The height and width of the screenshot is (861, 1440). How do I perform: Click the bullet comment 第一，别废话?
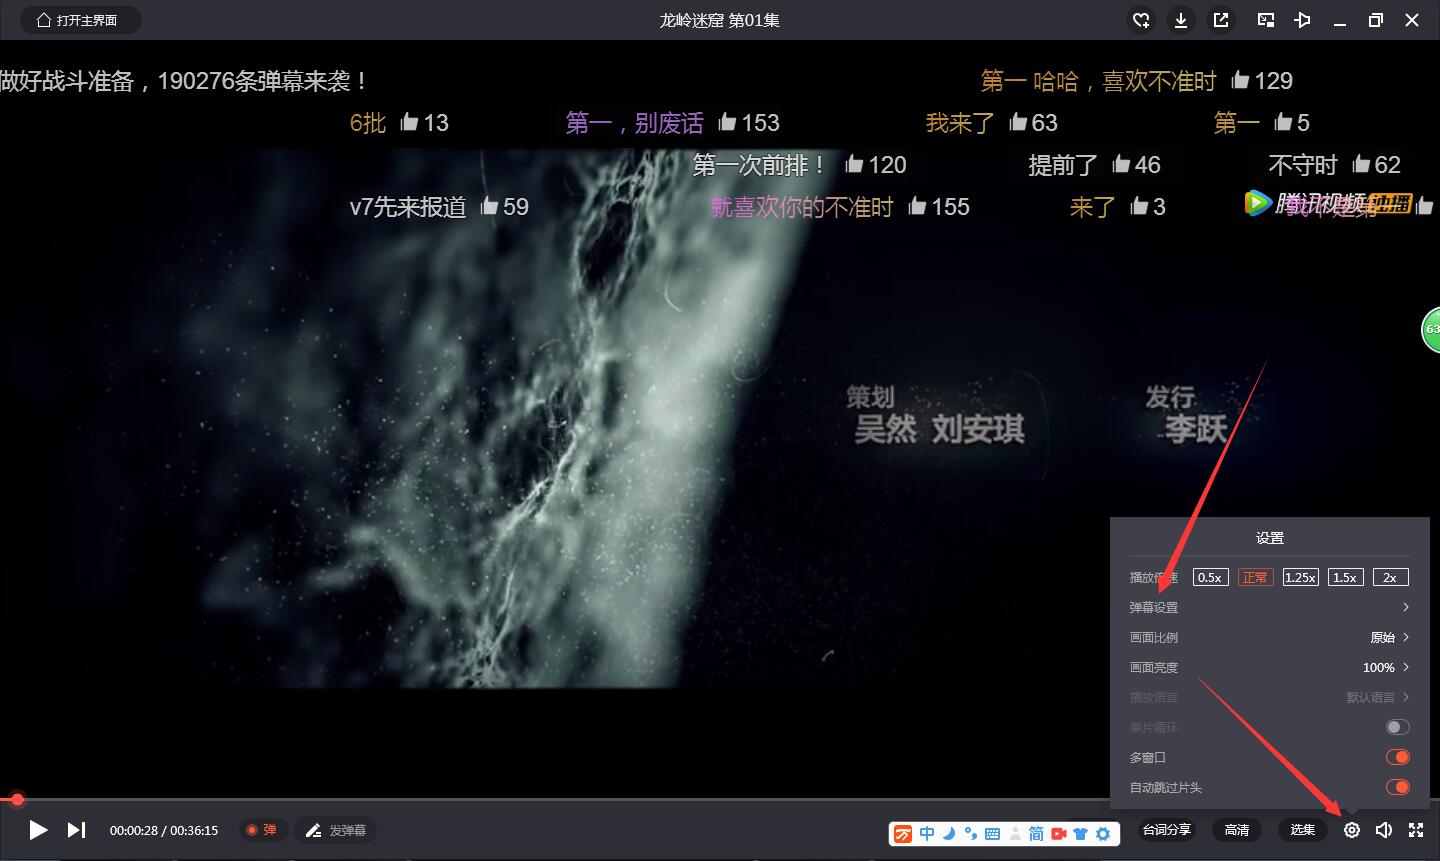[634, 122]
